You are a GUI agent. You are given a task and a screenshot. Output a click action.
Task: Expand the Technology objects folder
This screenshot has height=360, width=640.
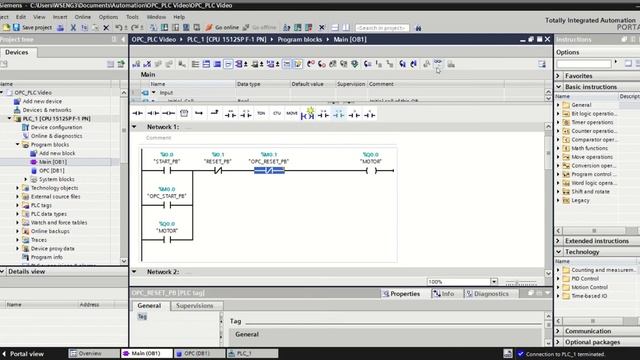coord(18,188)
